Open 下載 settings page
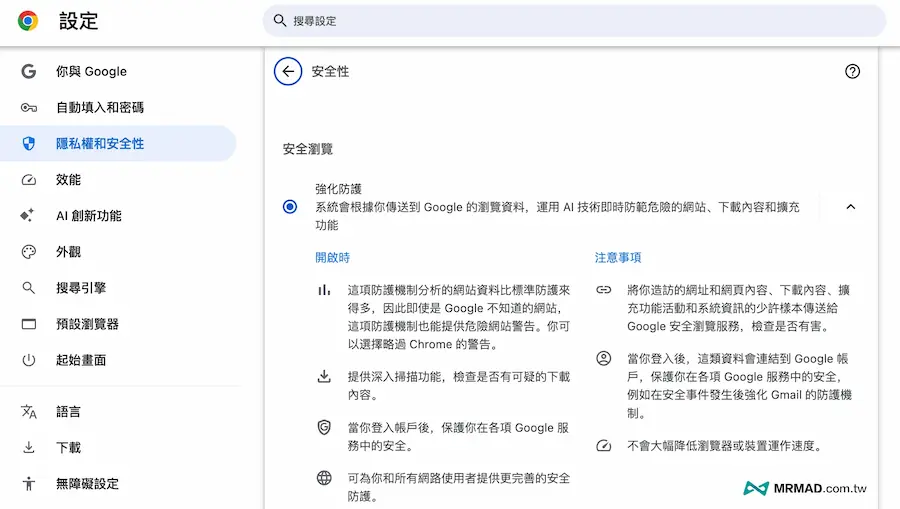The image size is (900, 509). 118,448
